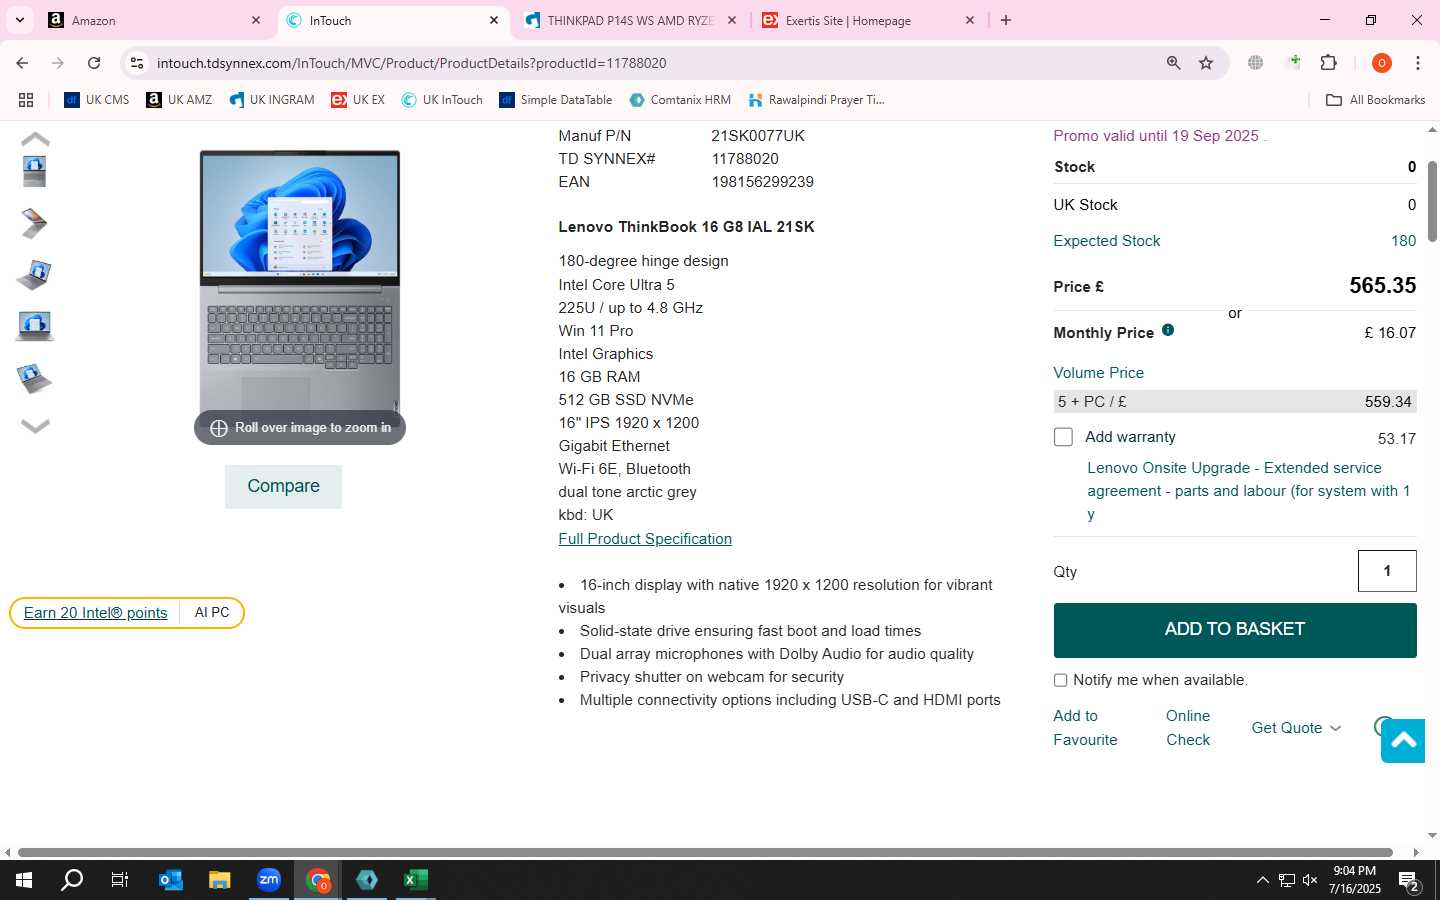Launch Outlook from the taskbar
Viewport: 1440px width, 900px height.
[171, 880]
